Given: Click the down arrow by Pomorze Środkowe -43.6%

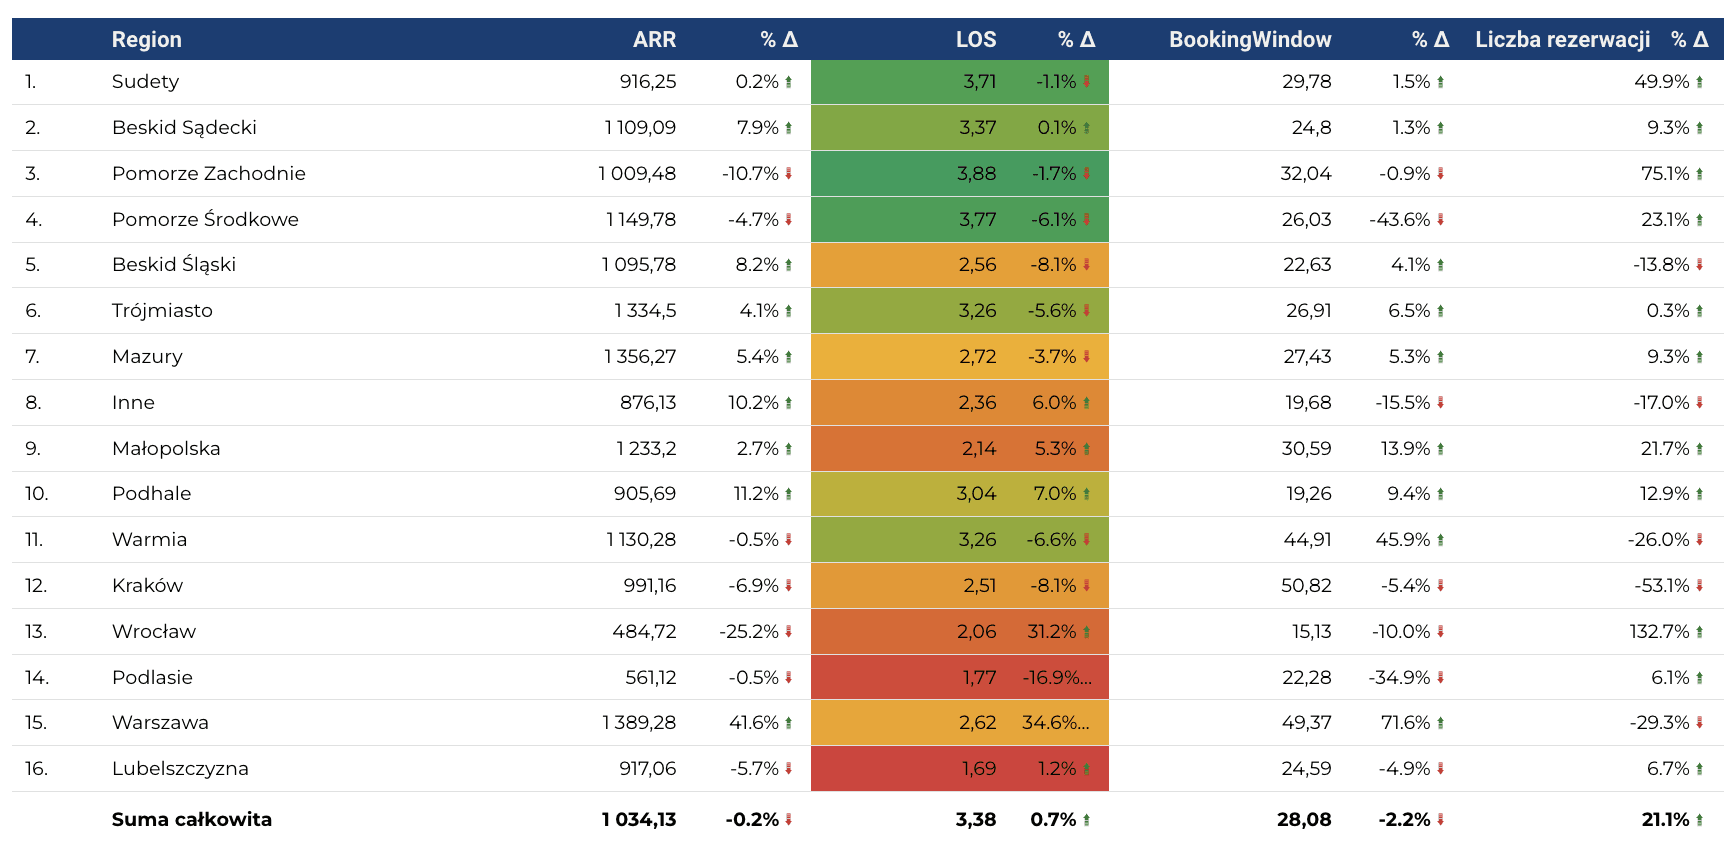Looking at the screenshot, I should tap(1440, 220).
